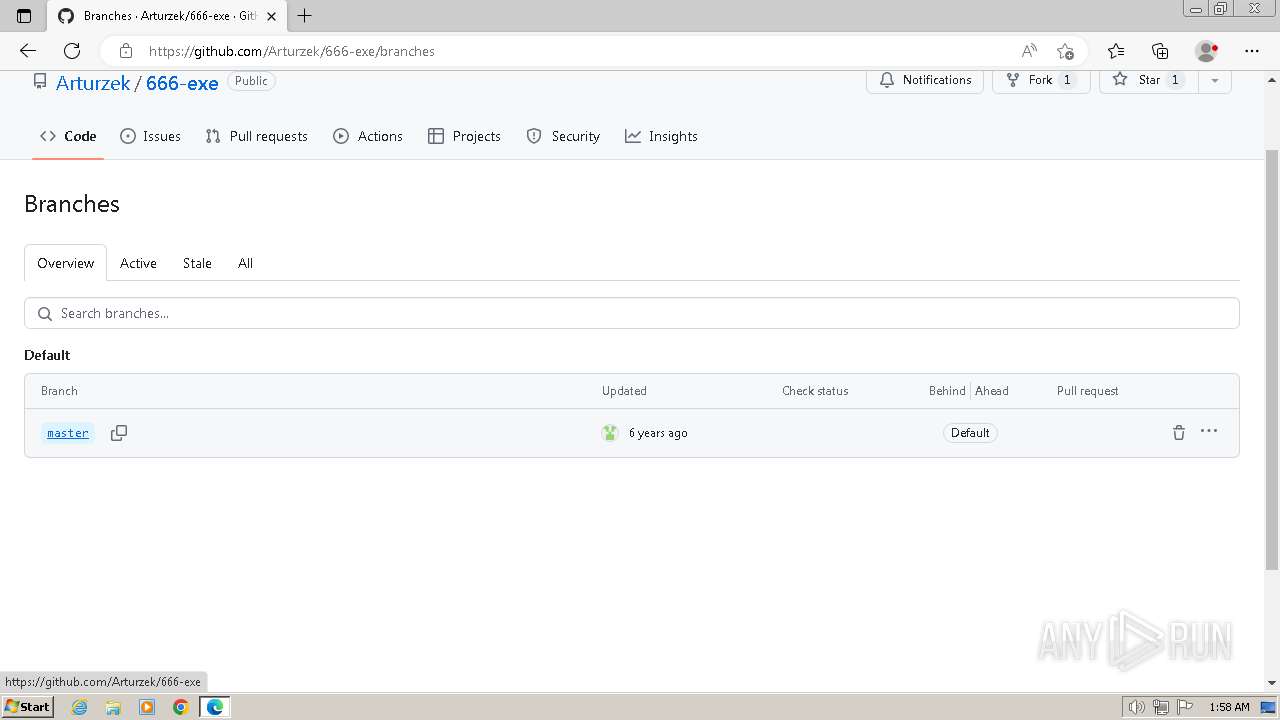Copy master branch name icon
The height and width of the screenshot is (720, 1280).
pos(118,433)
